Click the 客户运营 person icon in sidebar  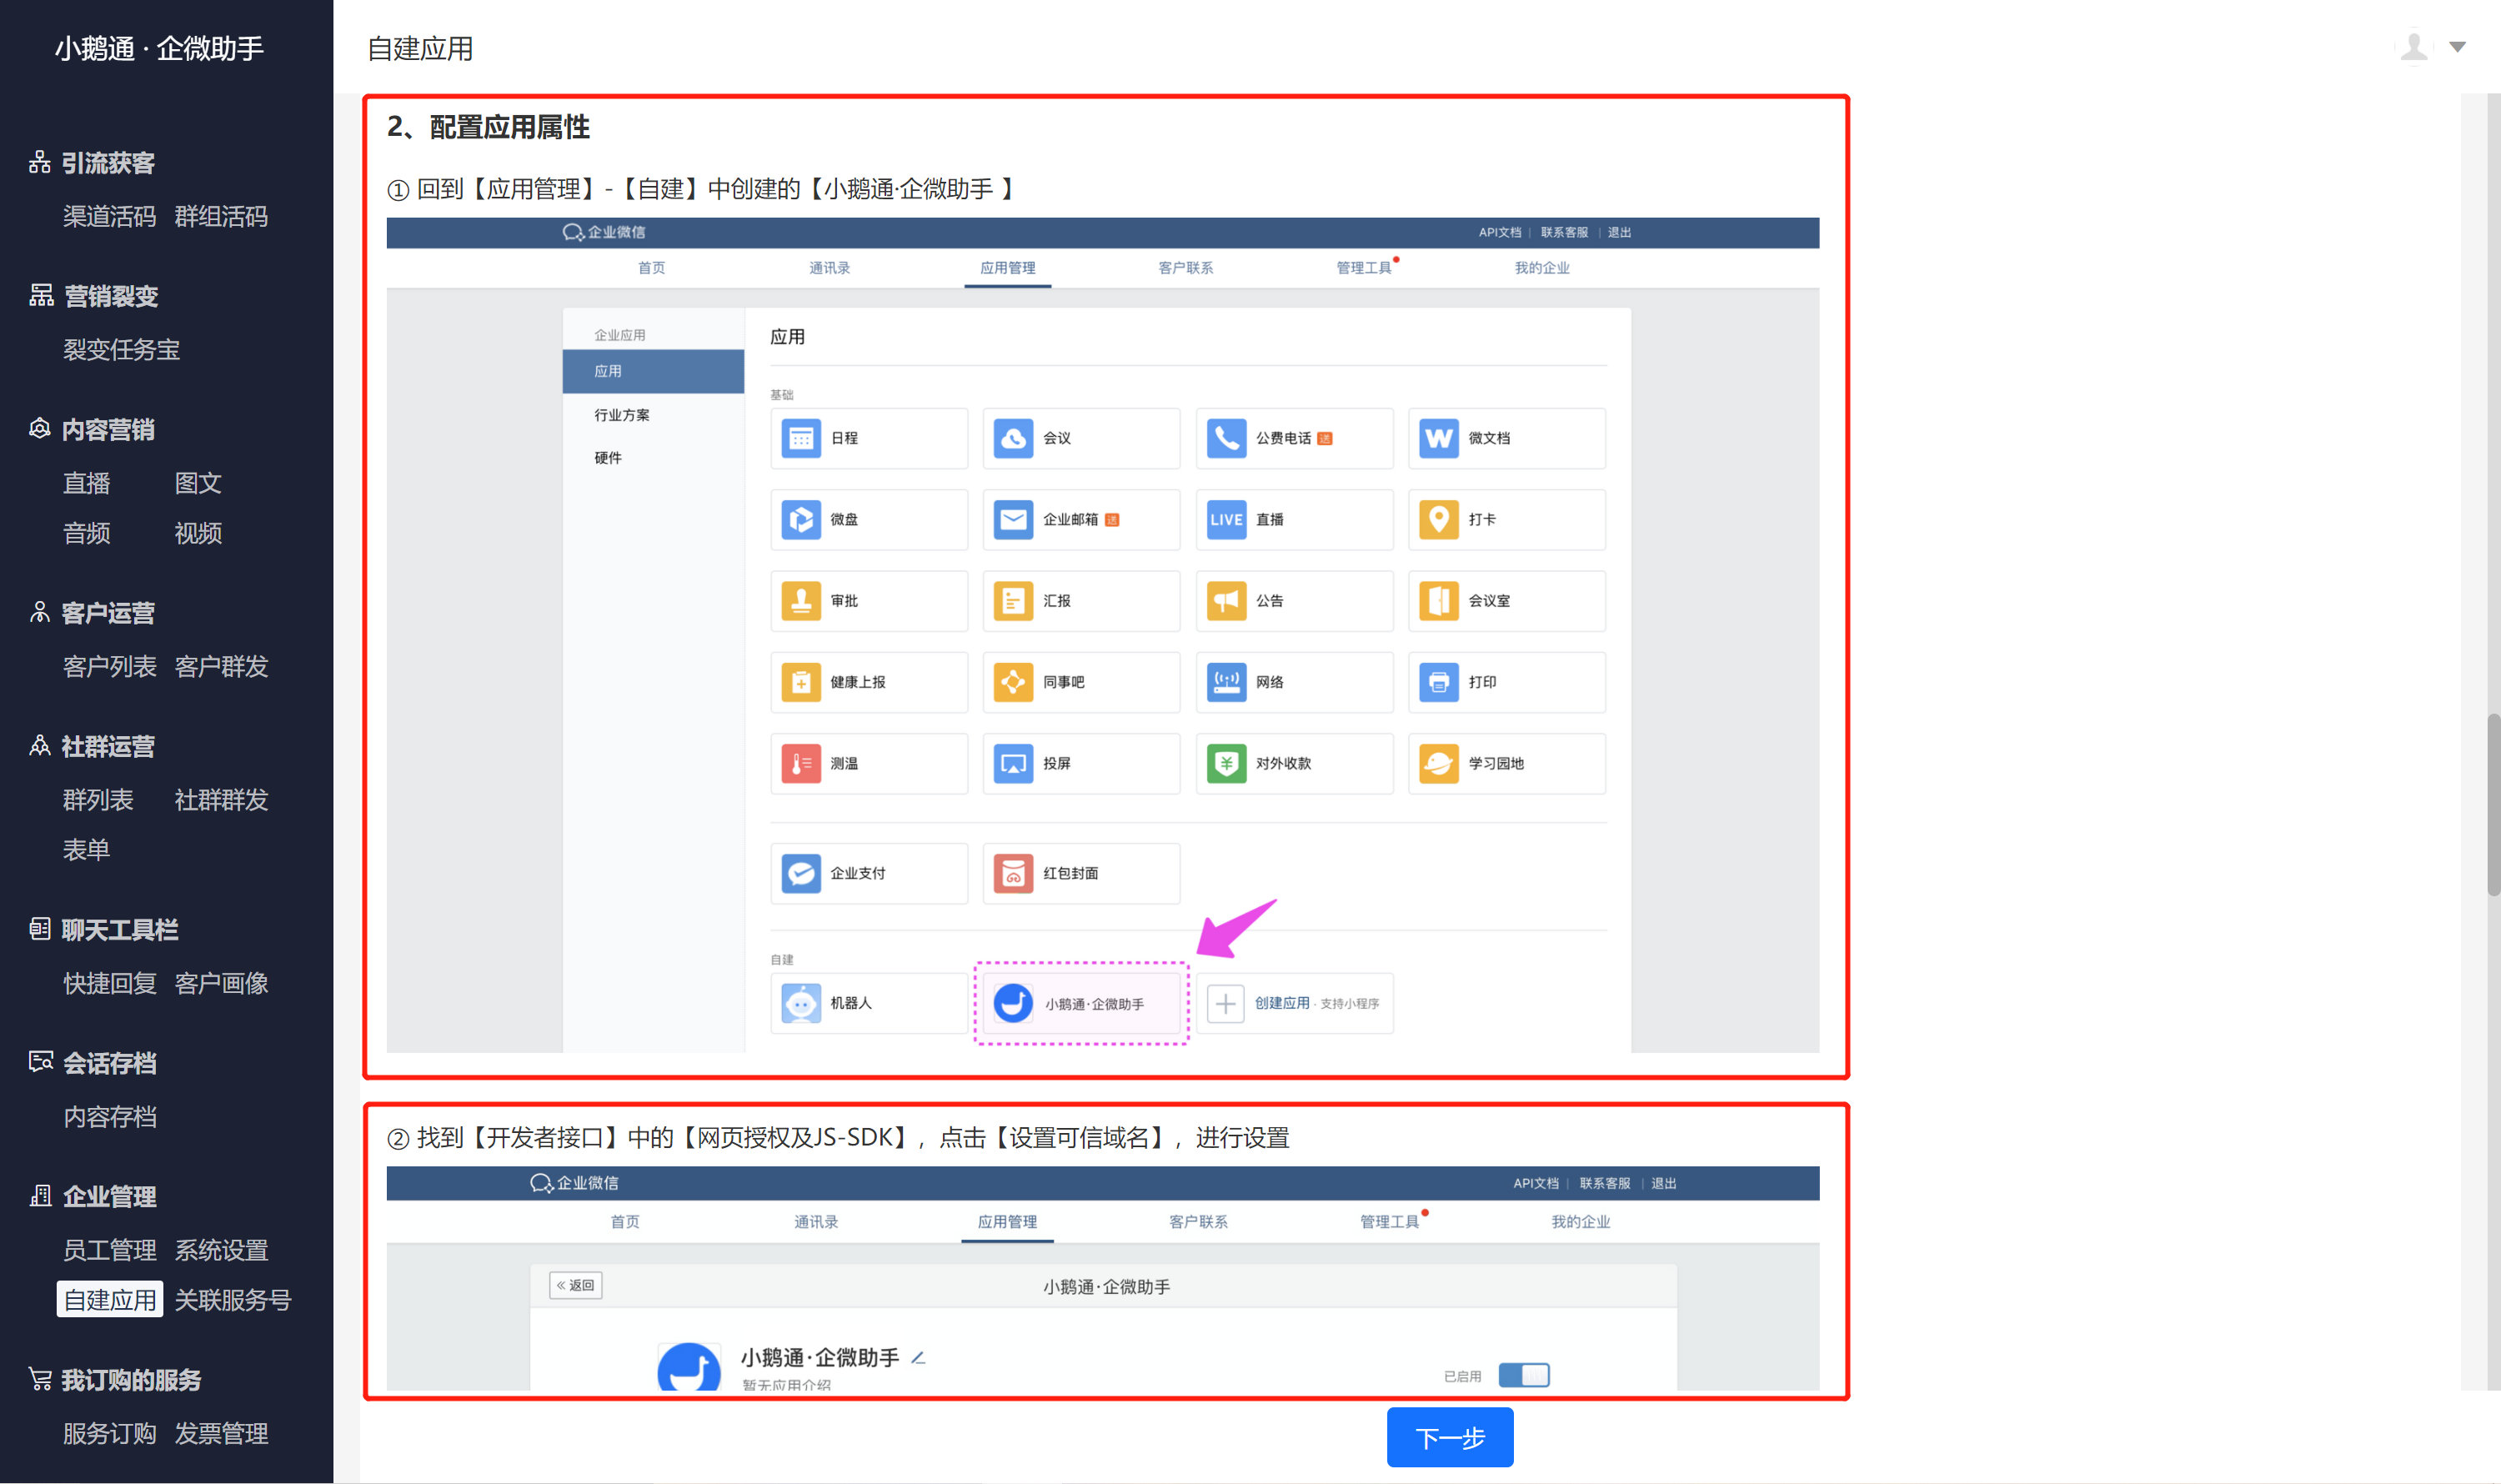(x=39, y=612)
